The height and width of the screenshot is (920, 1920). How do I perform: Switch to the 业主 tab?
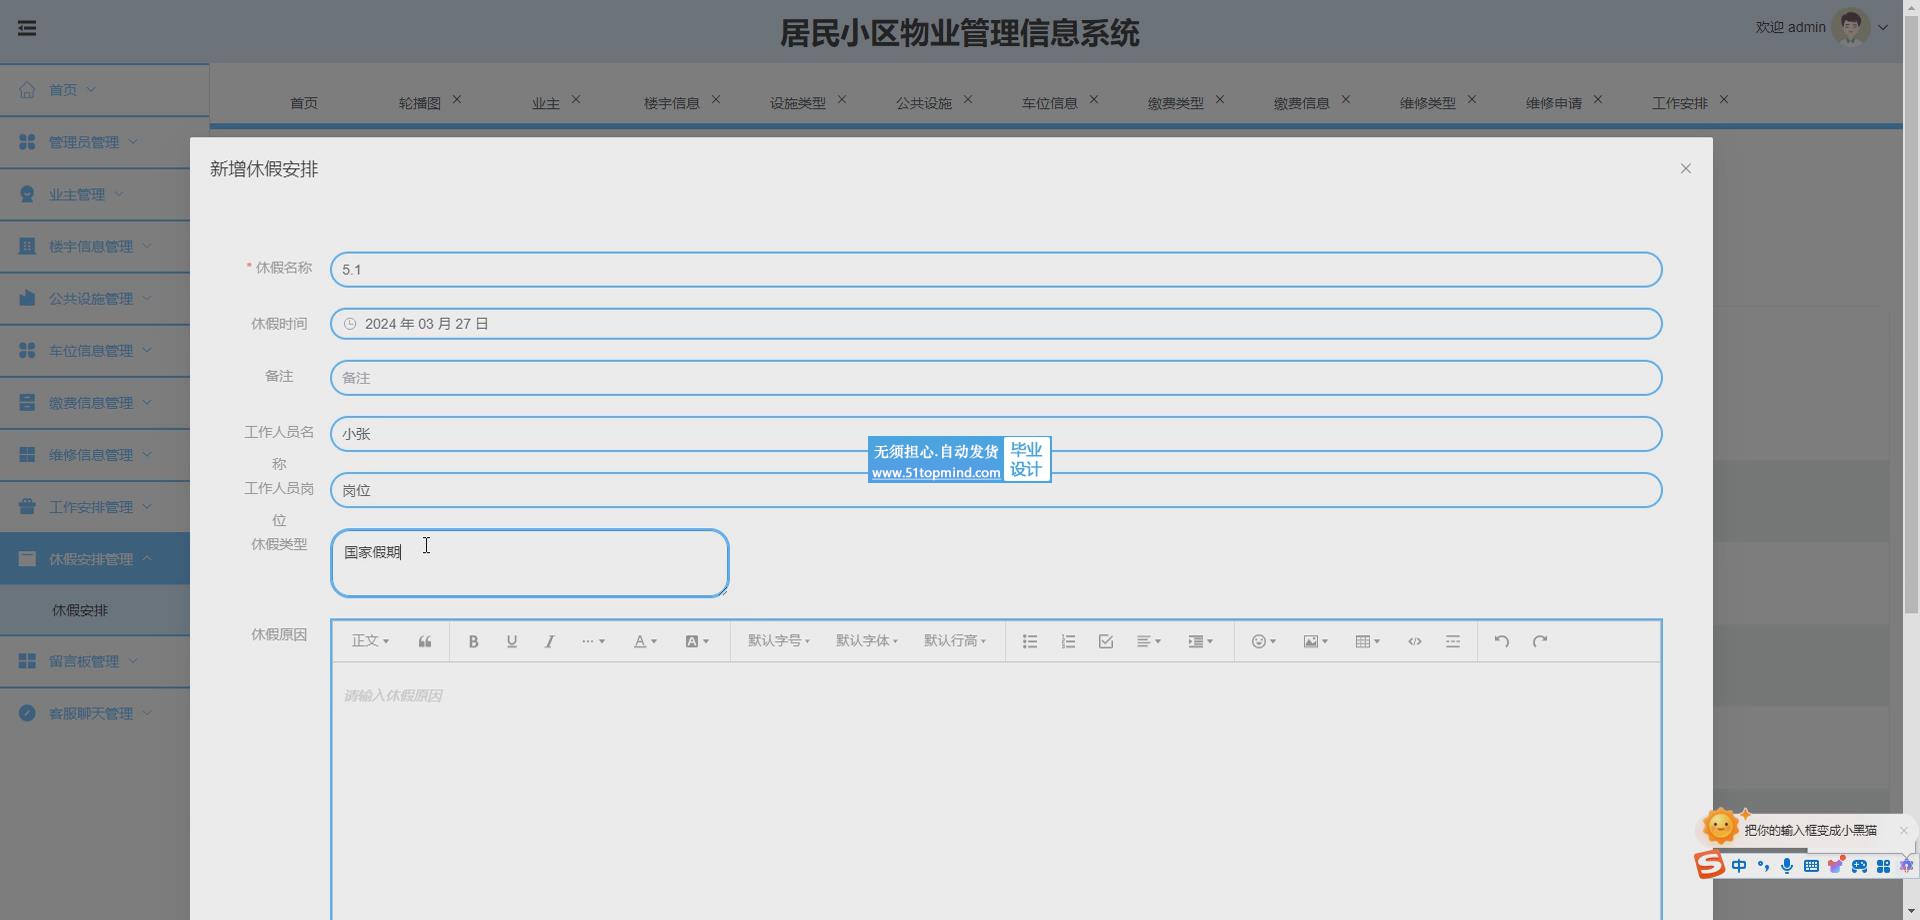pos(546,103)
